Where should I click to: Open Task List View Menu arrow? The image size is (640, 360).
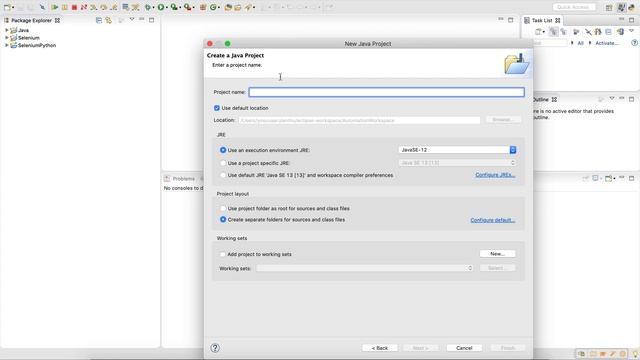click(631, 31)
